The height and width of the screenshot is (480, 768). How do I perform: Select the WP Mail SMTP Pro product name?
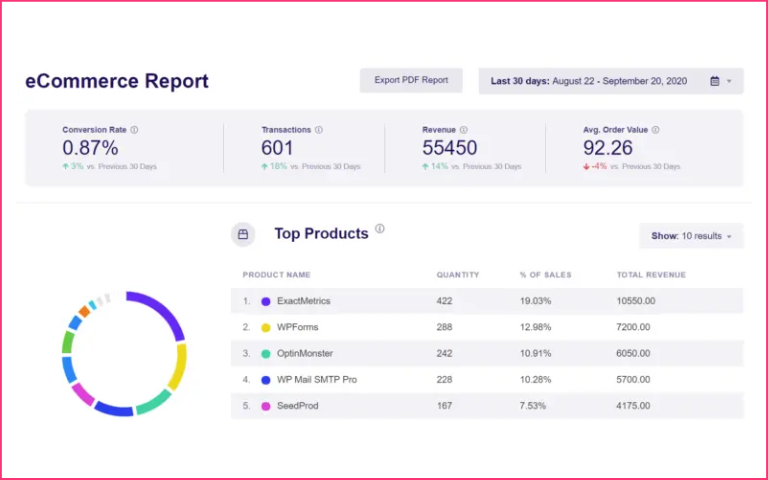(x=317, y=380)
